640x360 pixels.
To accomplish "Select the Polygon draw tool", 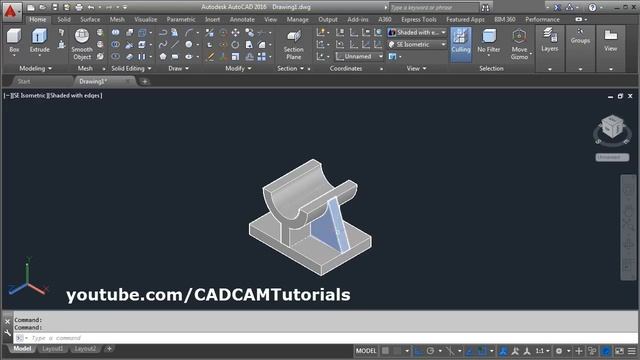I will pyautogui.click(x=163, y=56).
